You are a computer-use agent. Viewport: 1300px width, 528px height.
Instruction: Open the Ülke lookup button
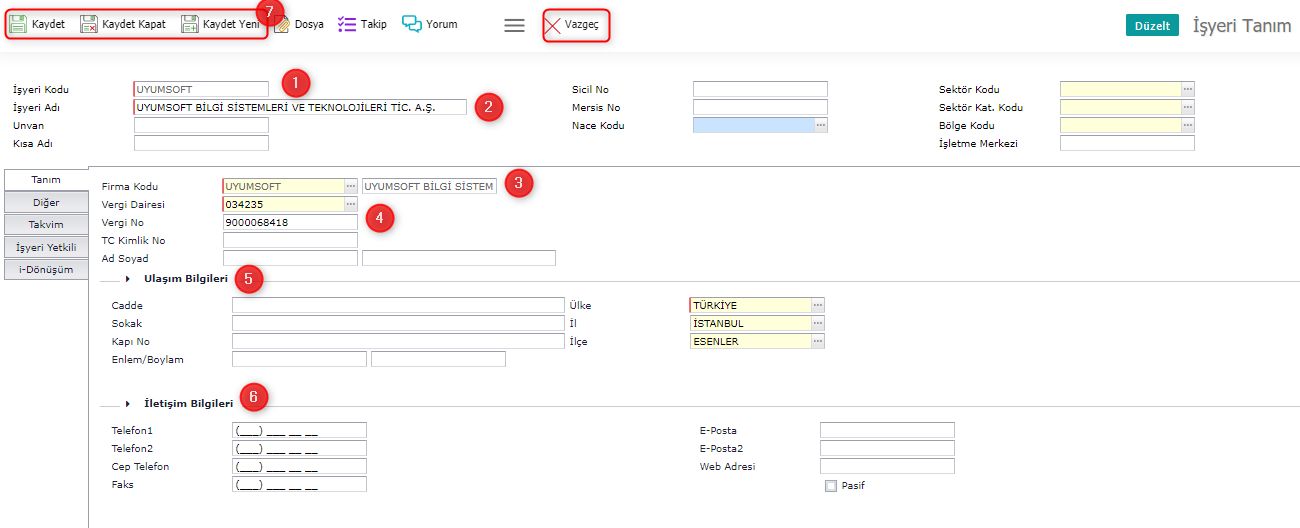click(818, 305)
